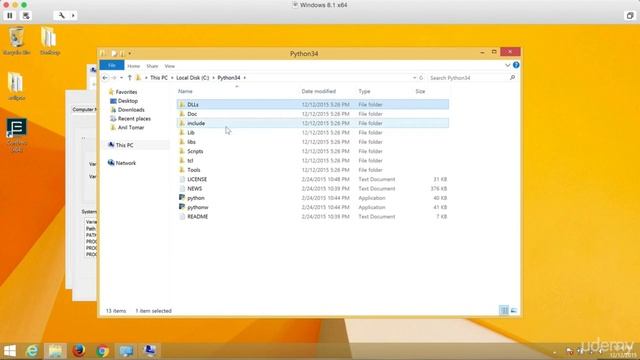Pause the virtual machine
640x360 pixels.
pos(10,16)
